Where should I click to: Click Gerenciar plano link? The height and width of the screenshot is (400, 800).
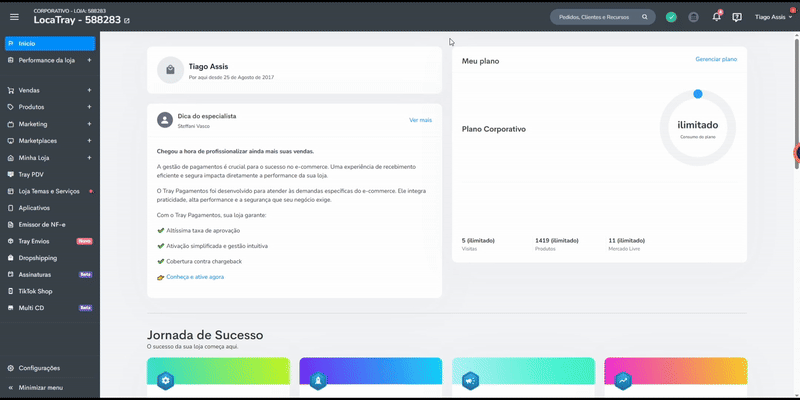pyautogui.click(x=716, y=59)
